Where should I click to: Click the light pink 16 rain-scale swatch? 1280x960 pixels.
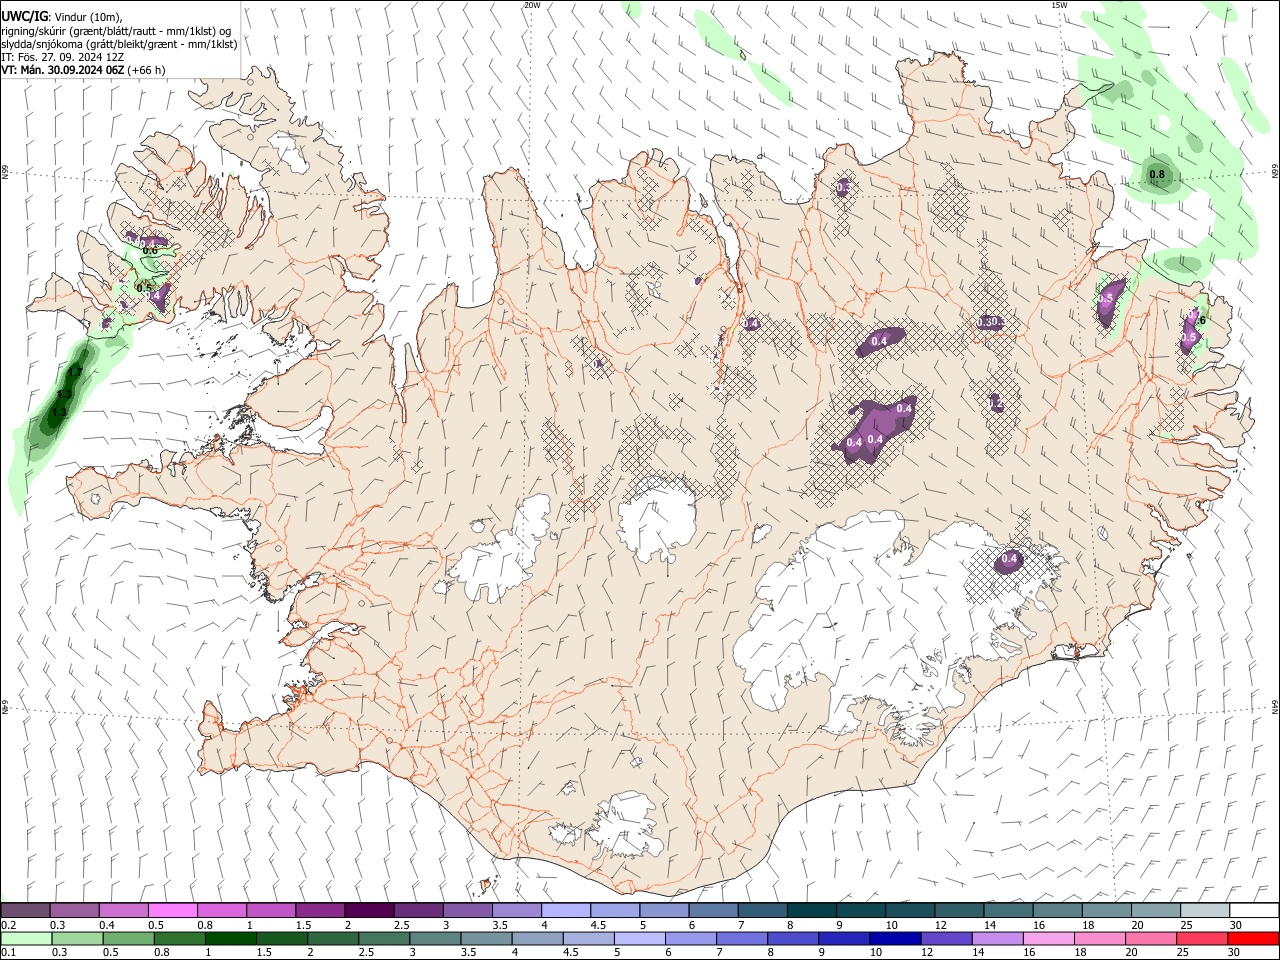pos(1048,939)
